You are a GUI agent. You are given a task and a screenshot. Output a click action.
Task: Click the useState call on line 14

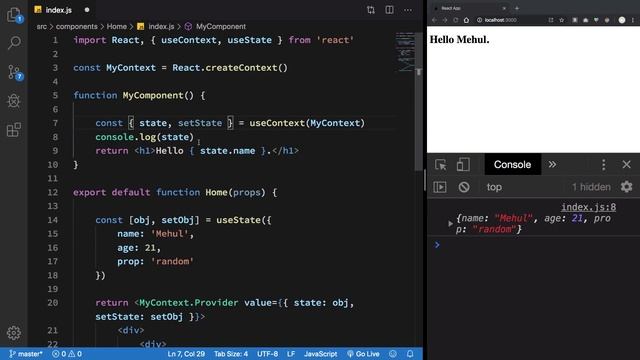click(x=244, y=220)
